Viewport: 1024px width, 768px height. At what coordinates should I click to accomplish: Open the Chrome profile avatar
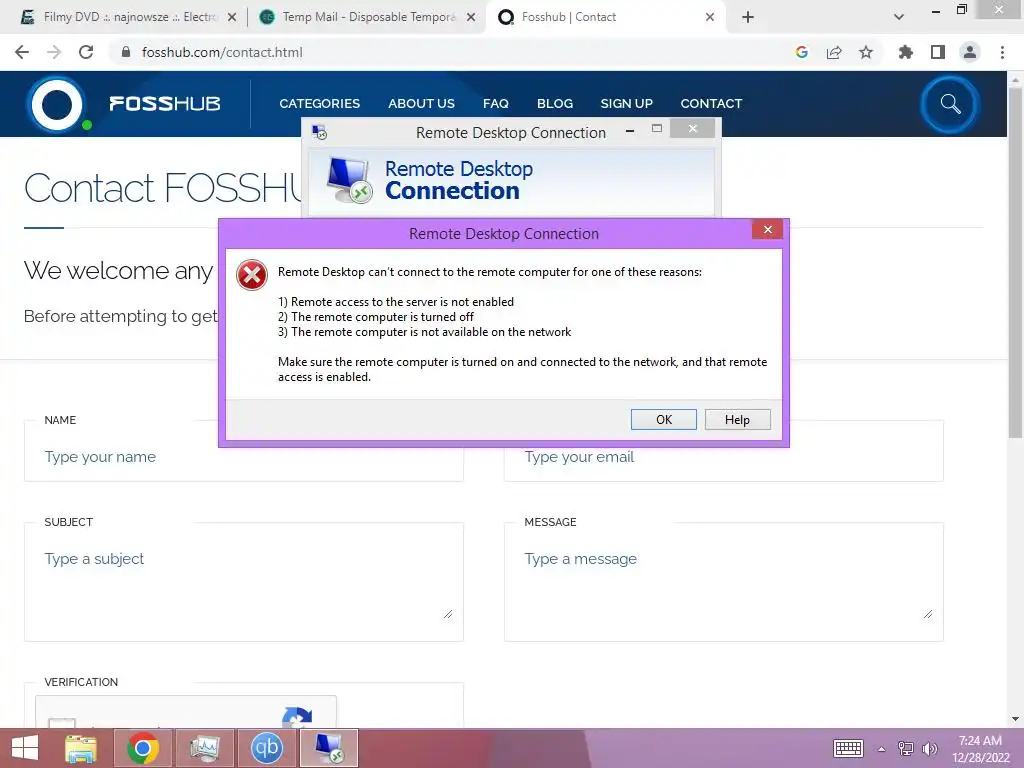pyautogui.click(x=970, y=52)
